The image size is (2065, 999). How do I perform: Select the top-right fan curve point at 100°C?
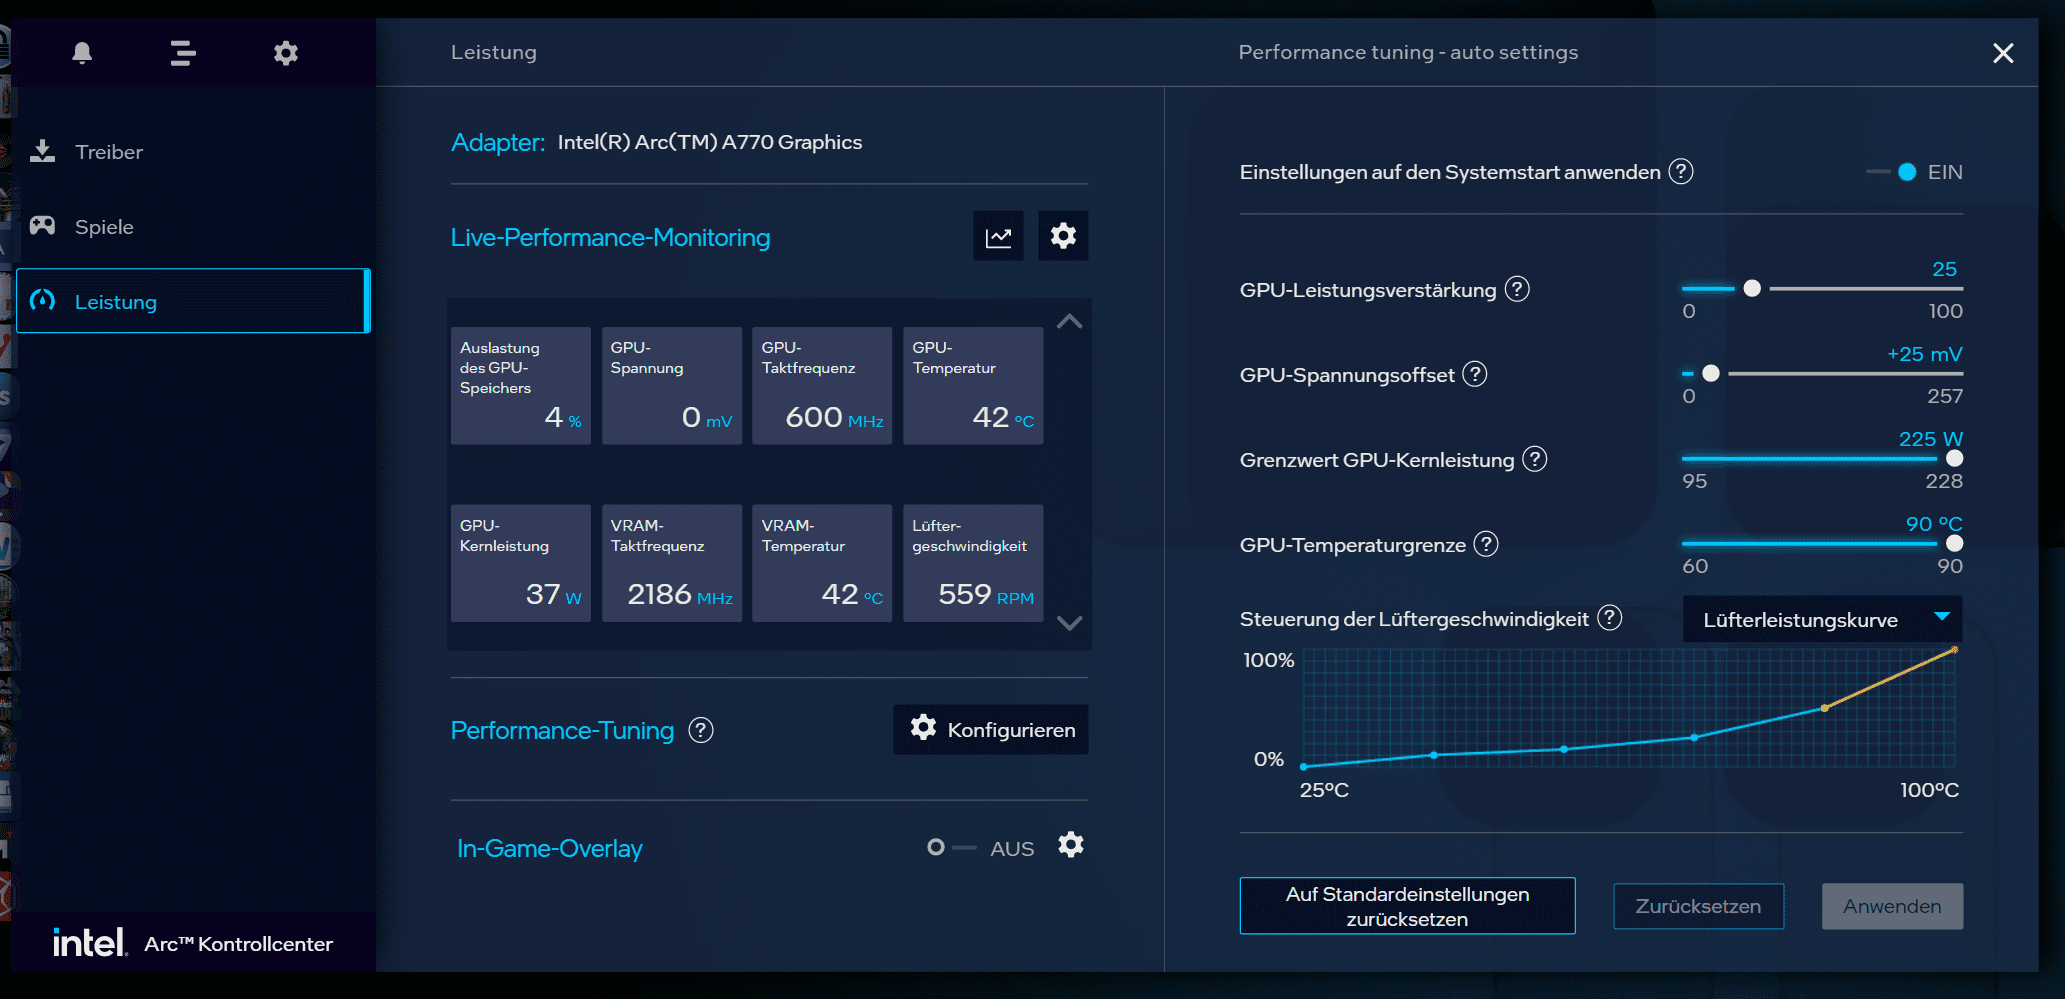coord(1954,650)
